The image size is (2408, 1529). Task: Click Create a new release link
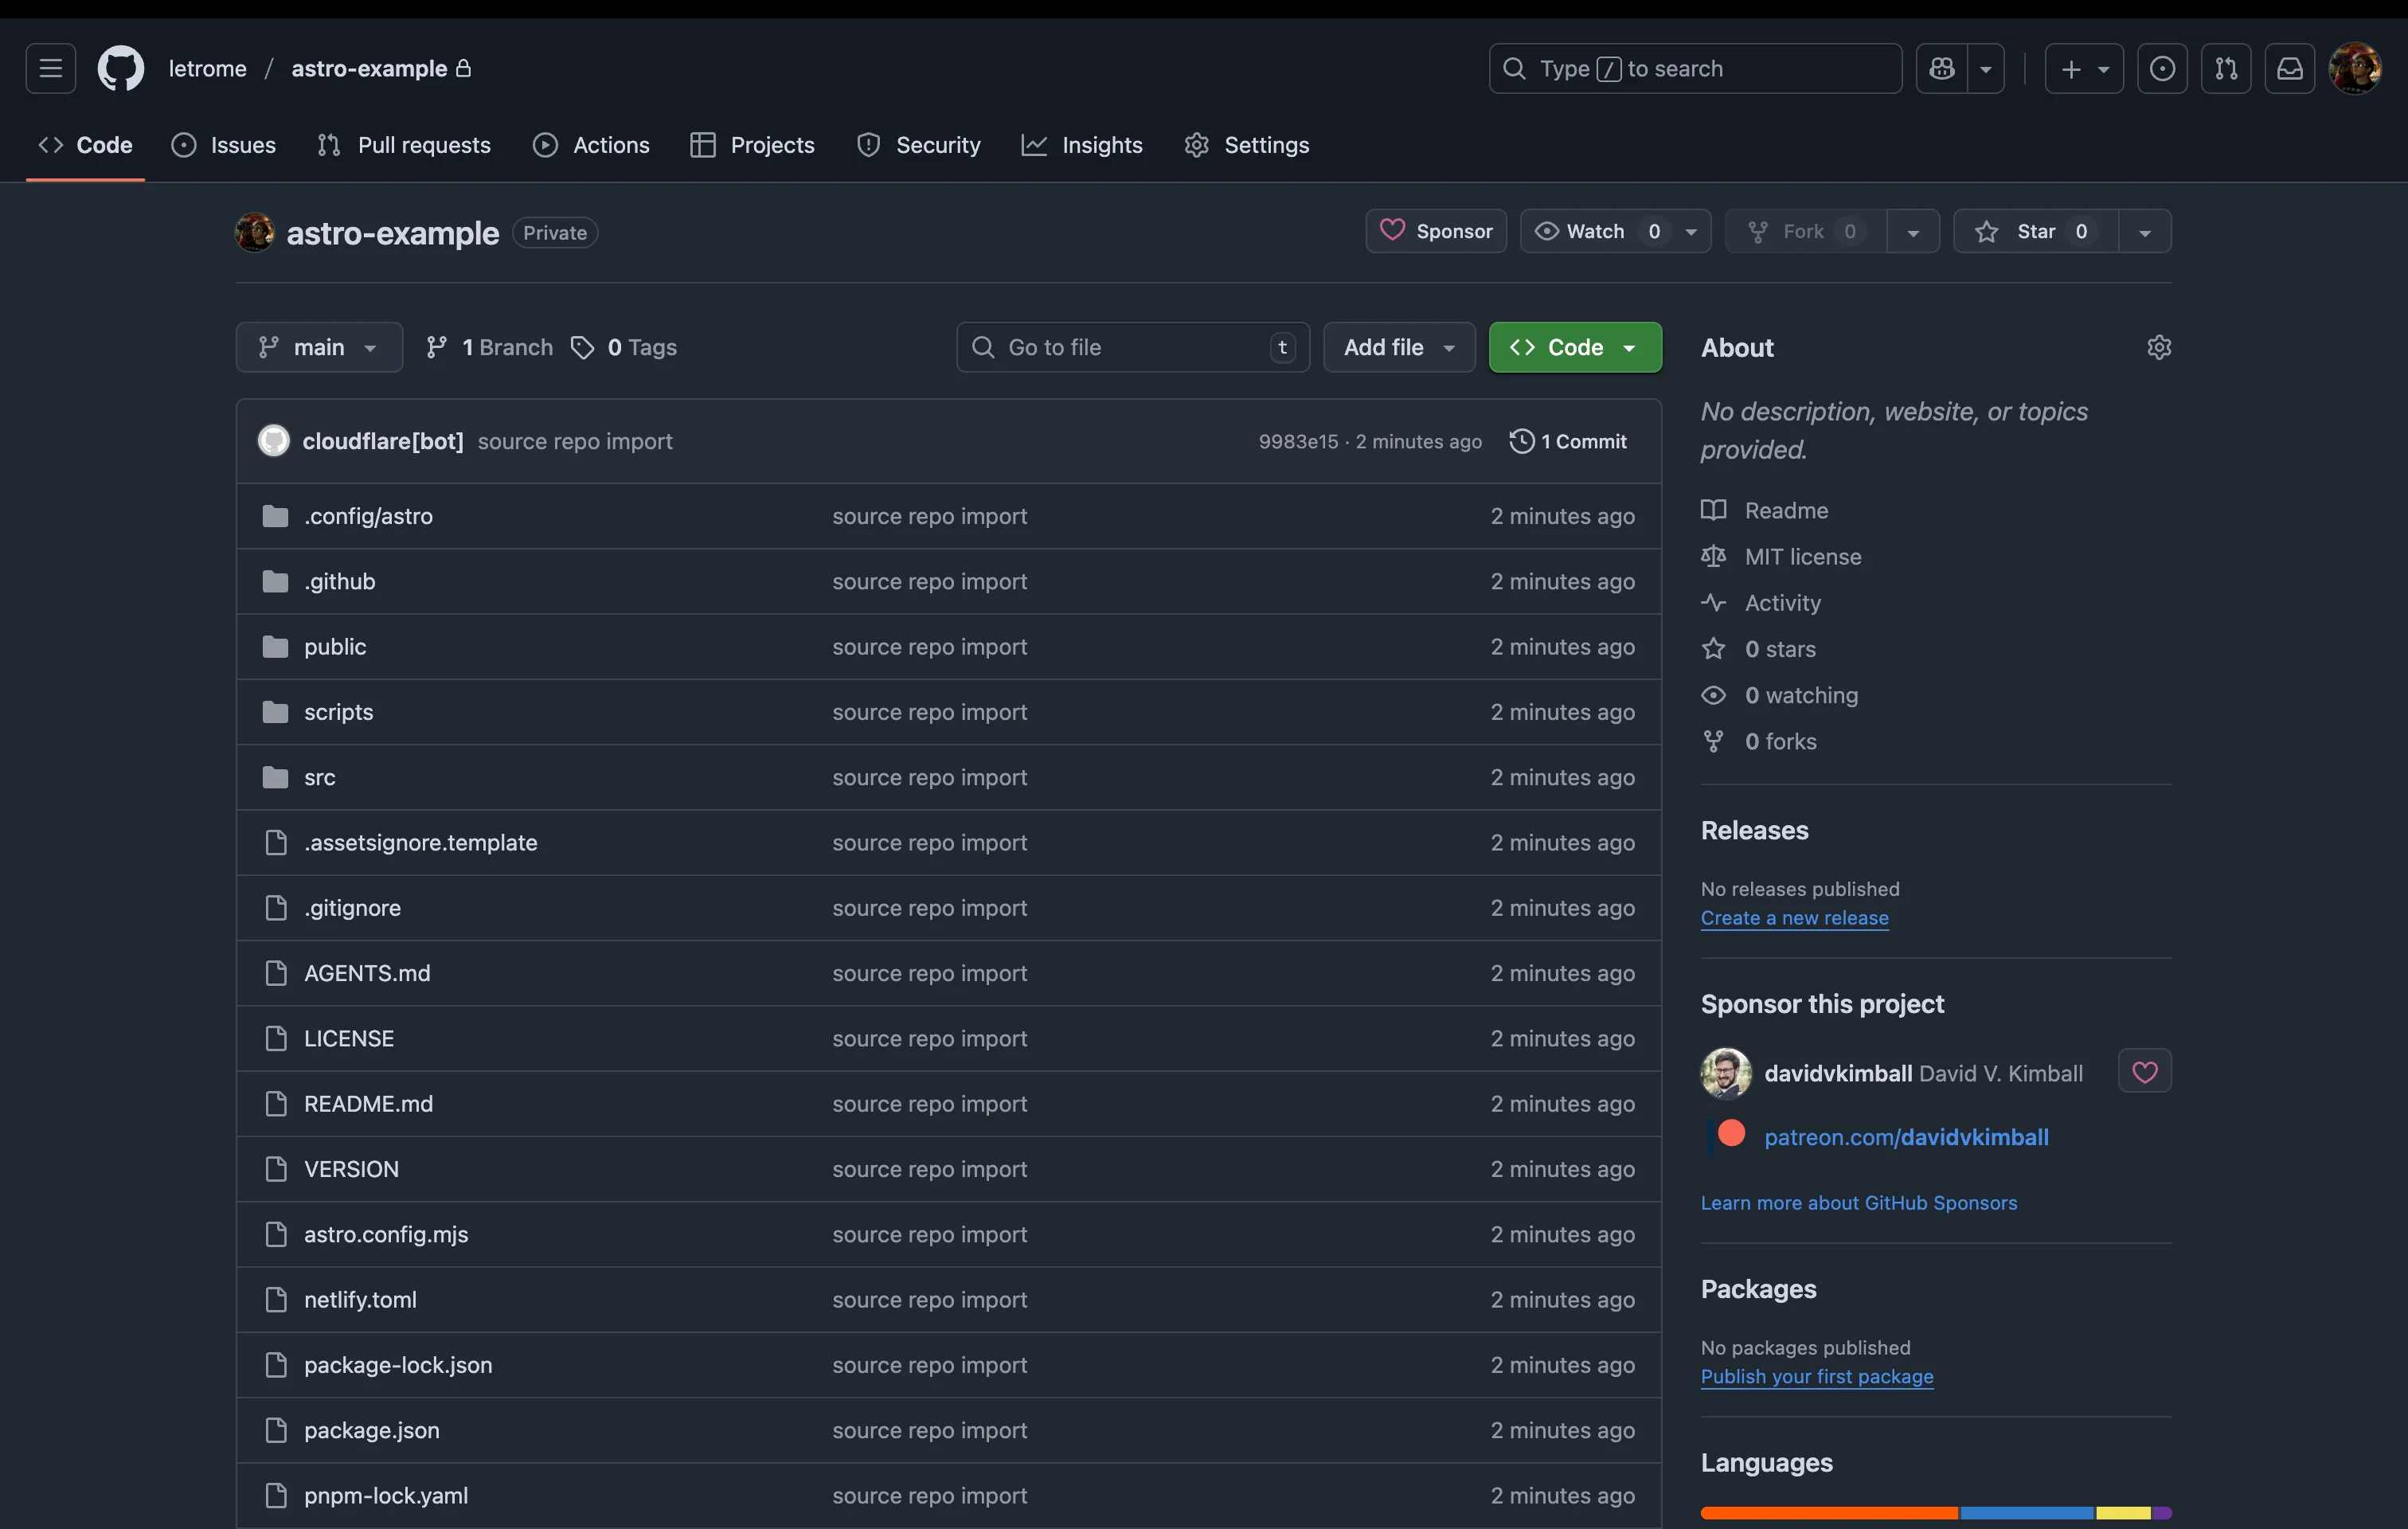[1794, 917]
